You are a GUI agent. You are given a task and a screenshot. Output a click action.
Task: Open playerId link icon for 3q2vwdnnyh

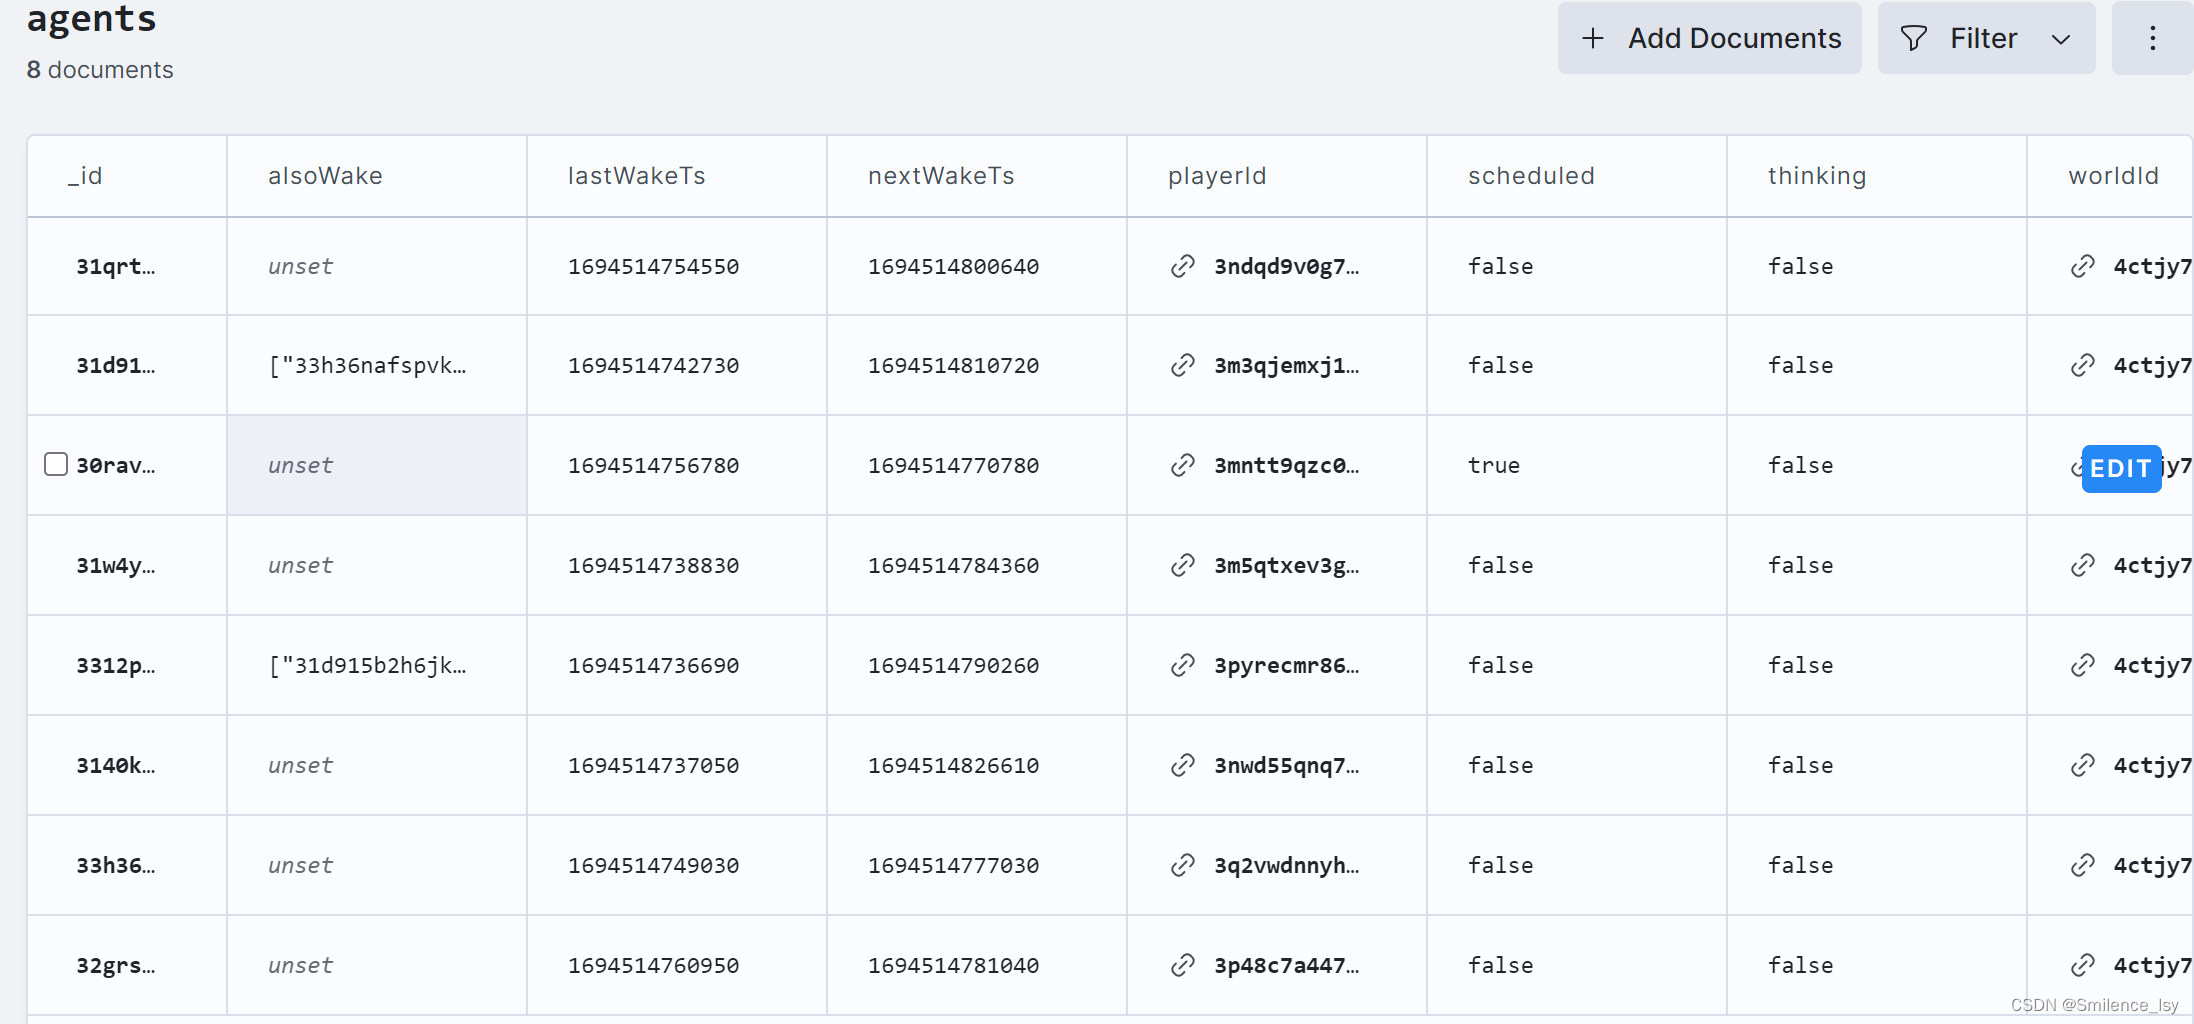coord(1183,865)
